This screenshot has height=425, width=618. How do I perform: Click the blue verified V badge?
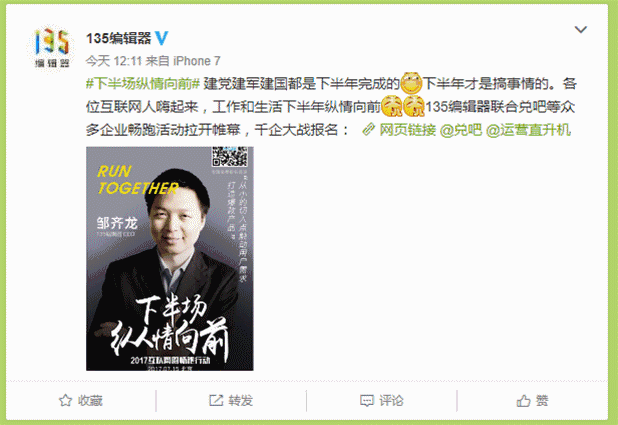click(162, 38)
